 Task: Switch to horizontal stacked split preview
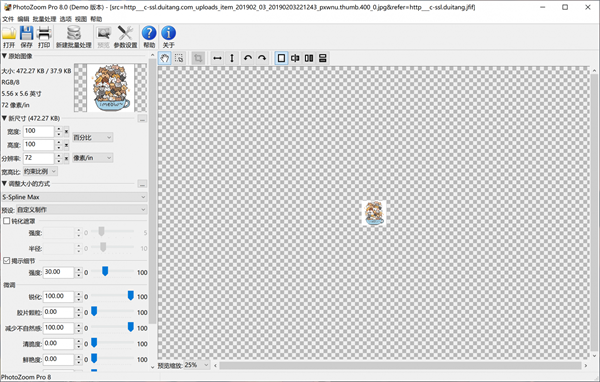click(323, 58)
